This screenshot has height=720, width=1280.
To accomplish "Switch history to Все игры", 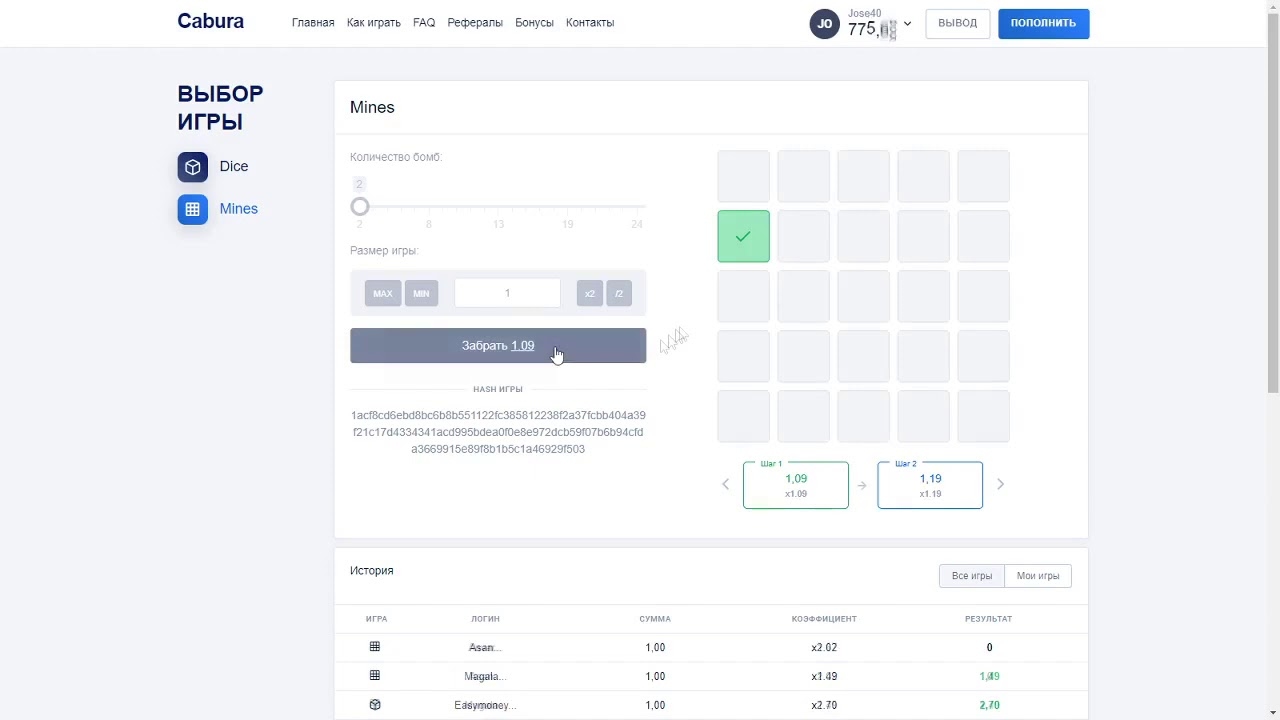I will point(972,576).
